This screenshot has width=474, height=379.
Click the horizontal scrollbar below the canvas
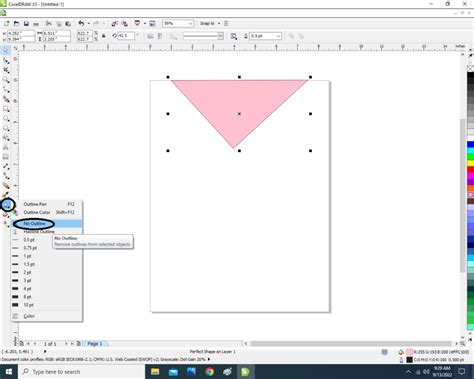(x=351, y=343)
